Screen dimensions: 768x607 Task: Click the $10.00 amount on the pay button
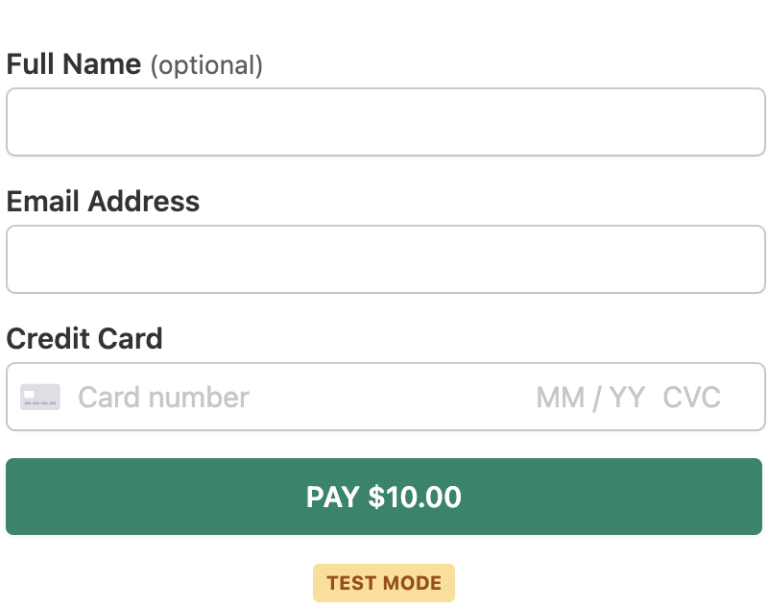tap(415, 497)
